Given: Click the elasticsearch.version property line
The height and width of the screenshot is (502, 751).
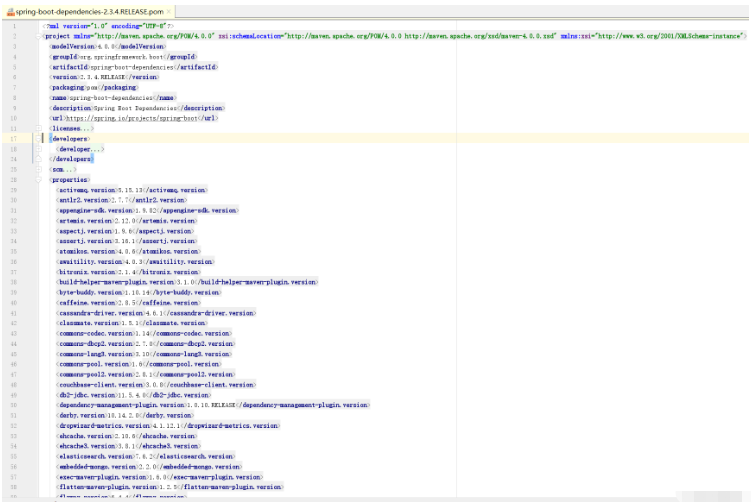Looking at the screenshot, I should coord(146,457).
